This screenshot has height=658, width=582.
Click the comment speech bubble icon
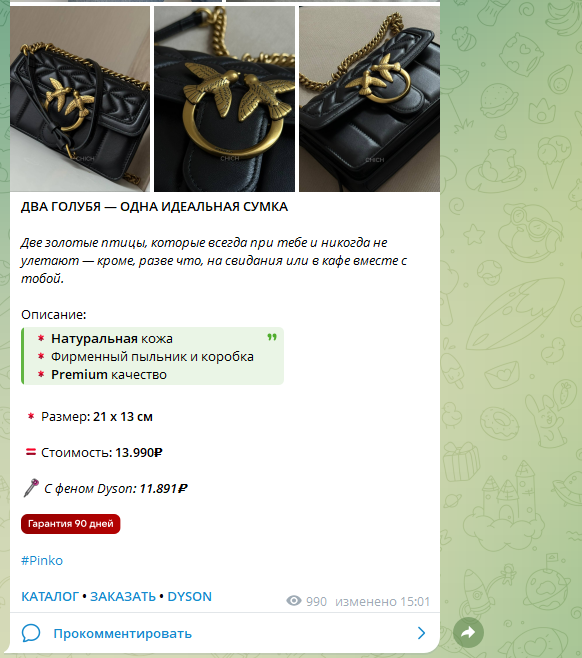point(31,633)
